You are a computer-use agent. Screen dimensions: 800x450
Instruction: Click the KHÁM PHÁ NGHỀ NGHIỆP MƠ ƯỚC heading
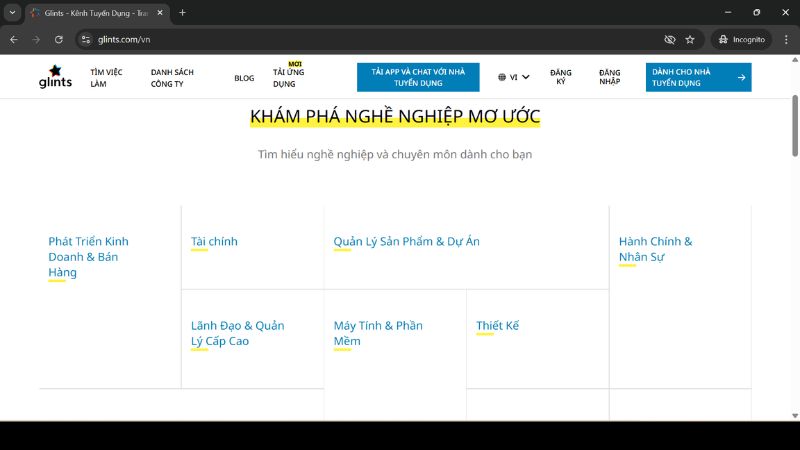[395, 116]
